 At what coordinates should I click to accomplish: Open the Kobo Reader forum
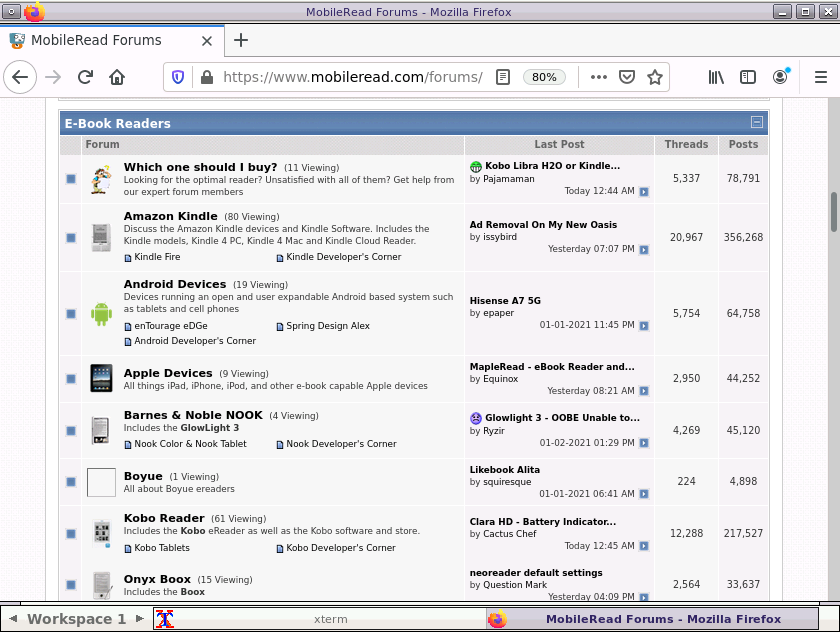164,518
